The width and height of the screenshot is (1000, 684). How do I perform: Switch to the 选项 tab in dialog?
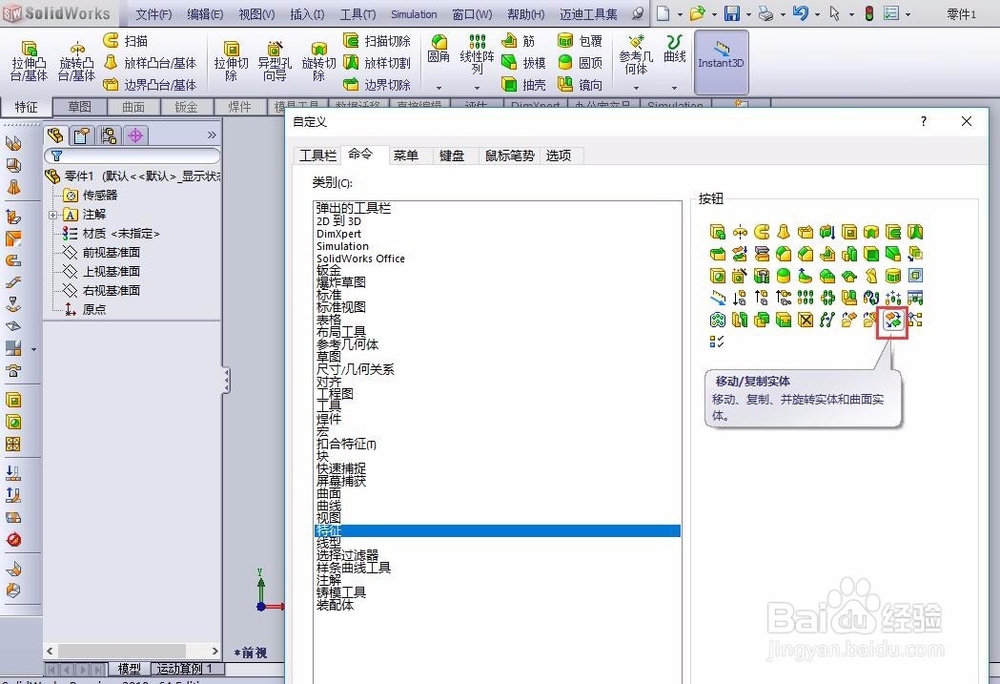point(558,156)
